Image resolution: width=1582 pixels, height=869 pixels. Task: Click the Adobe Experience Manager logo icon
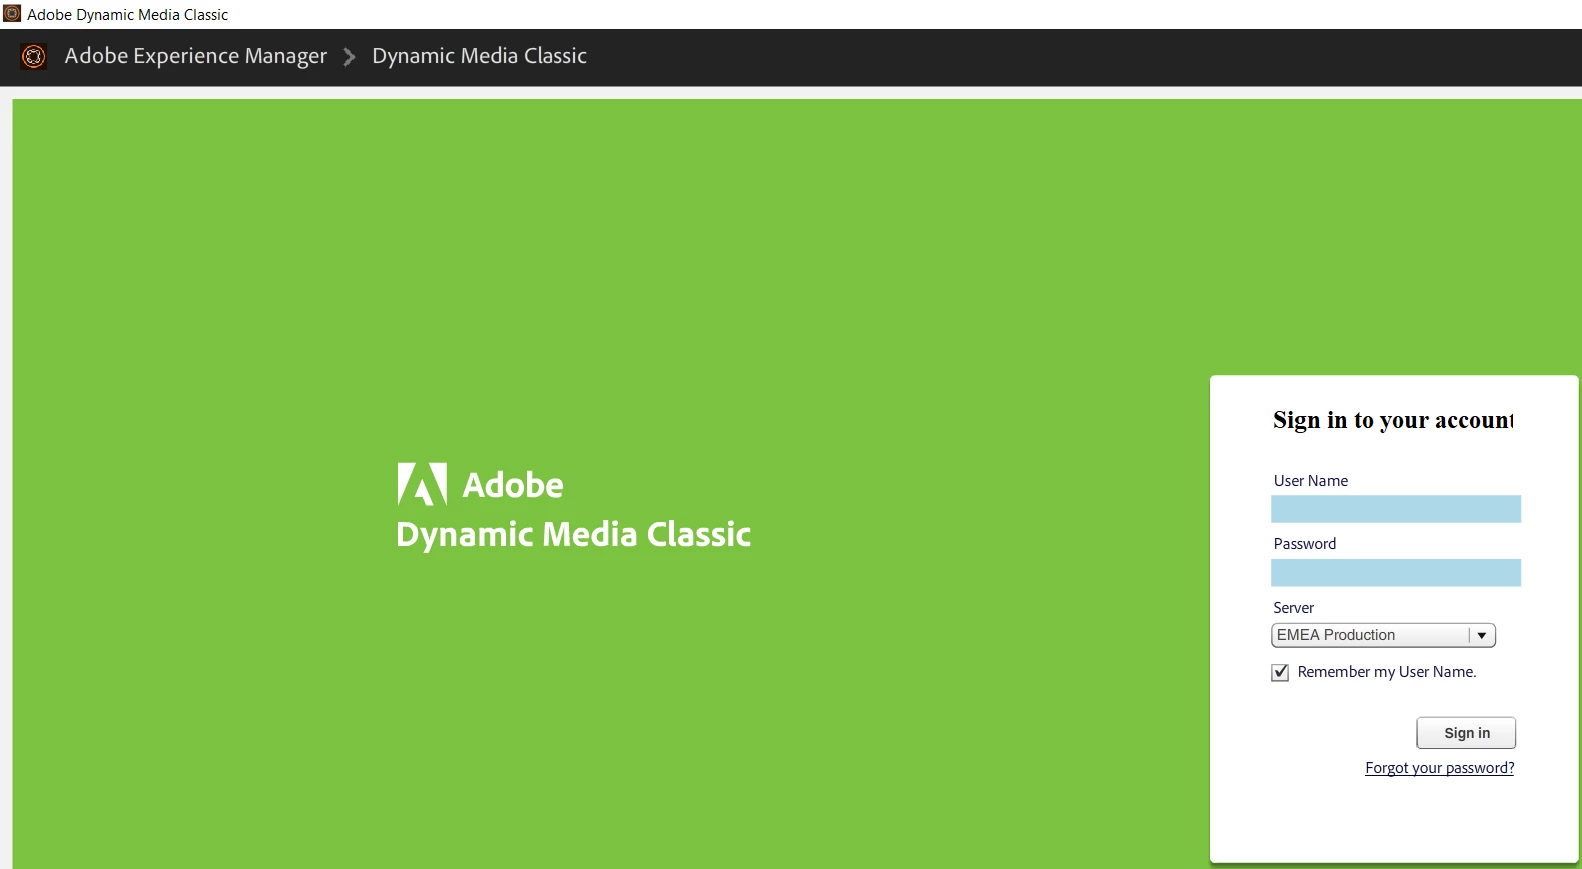click(x=34, y=57)
